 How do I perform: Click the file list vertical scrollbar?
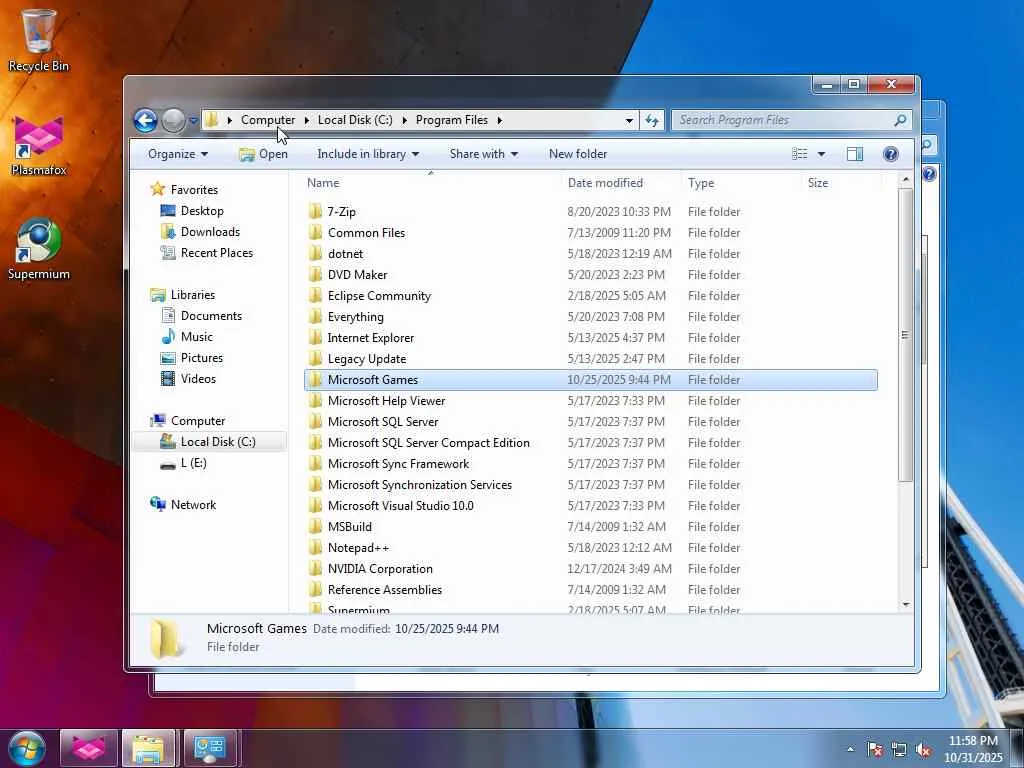click(x=905, y=334)
